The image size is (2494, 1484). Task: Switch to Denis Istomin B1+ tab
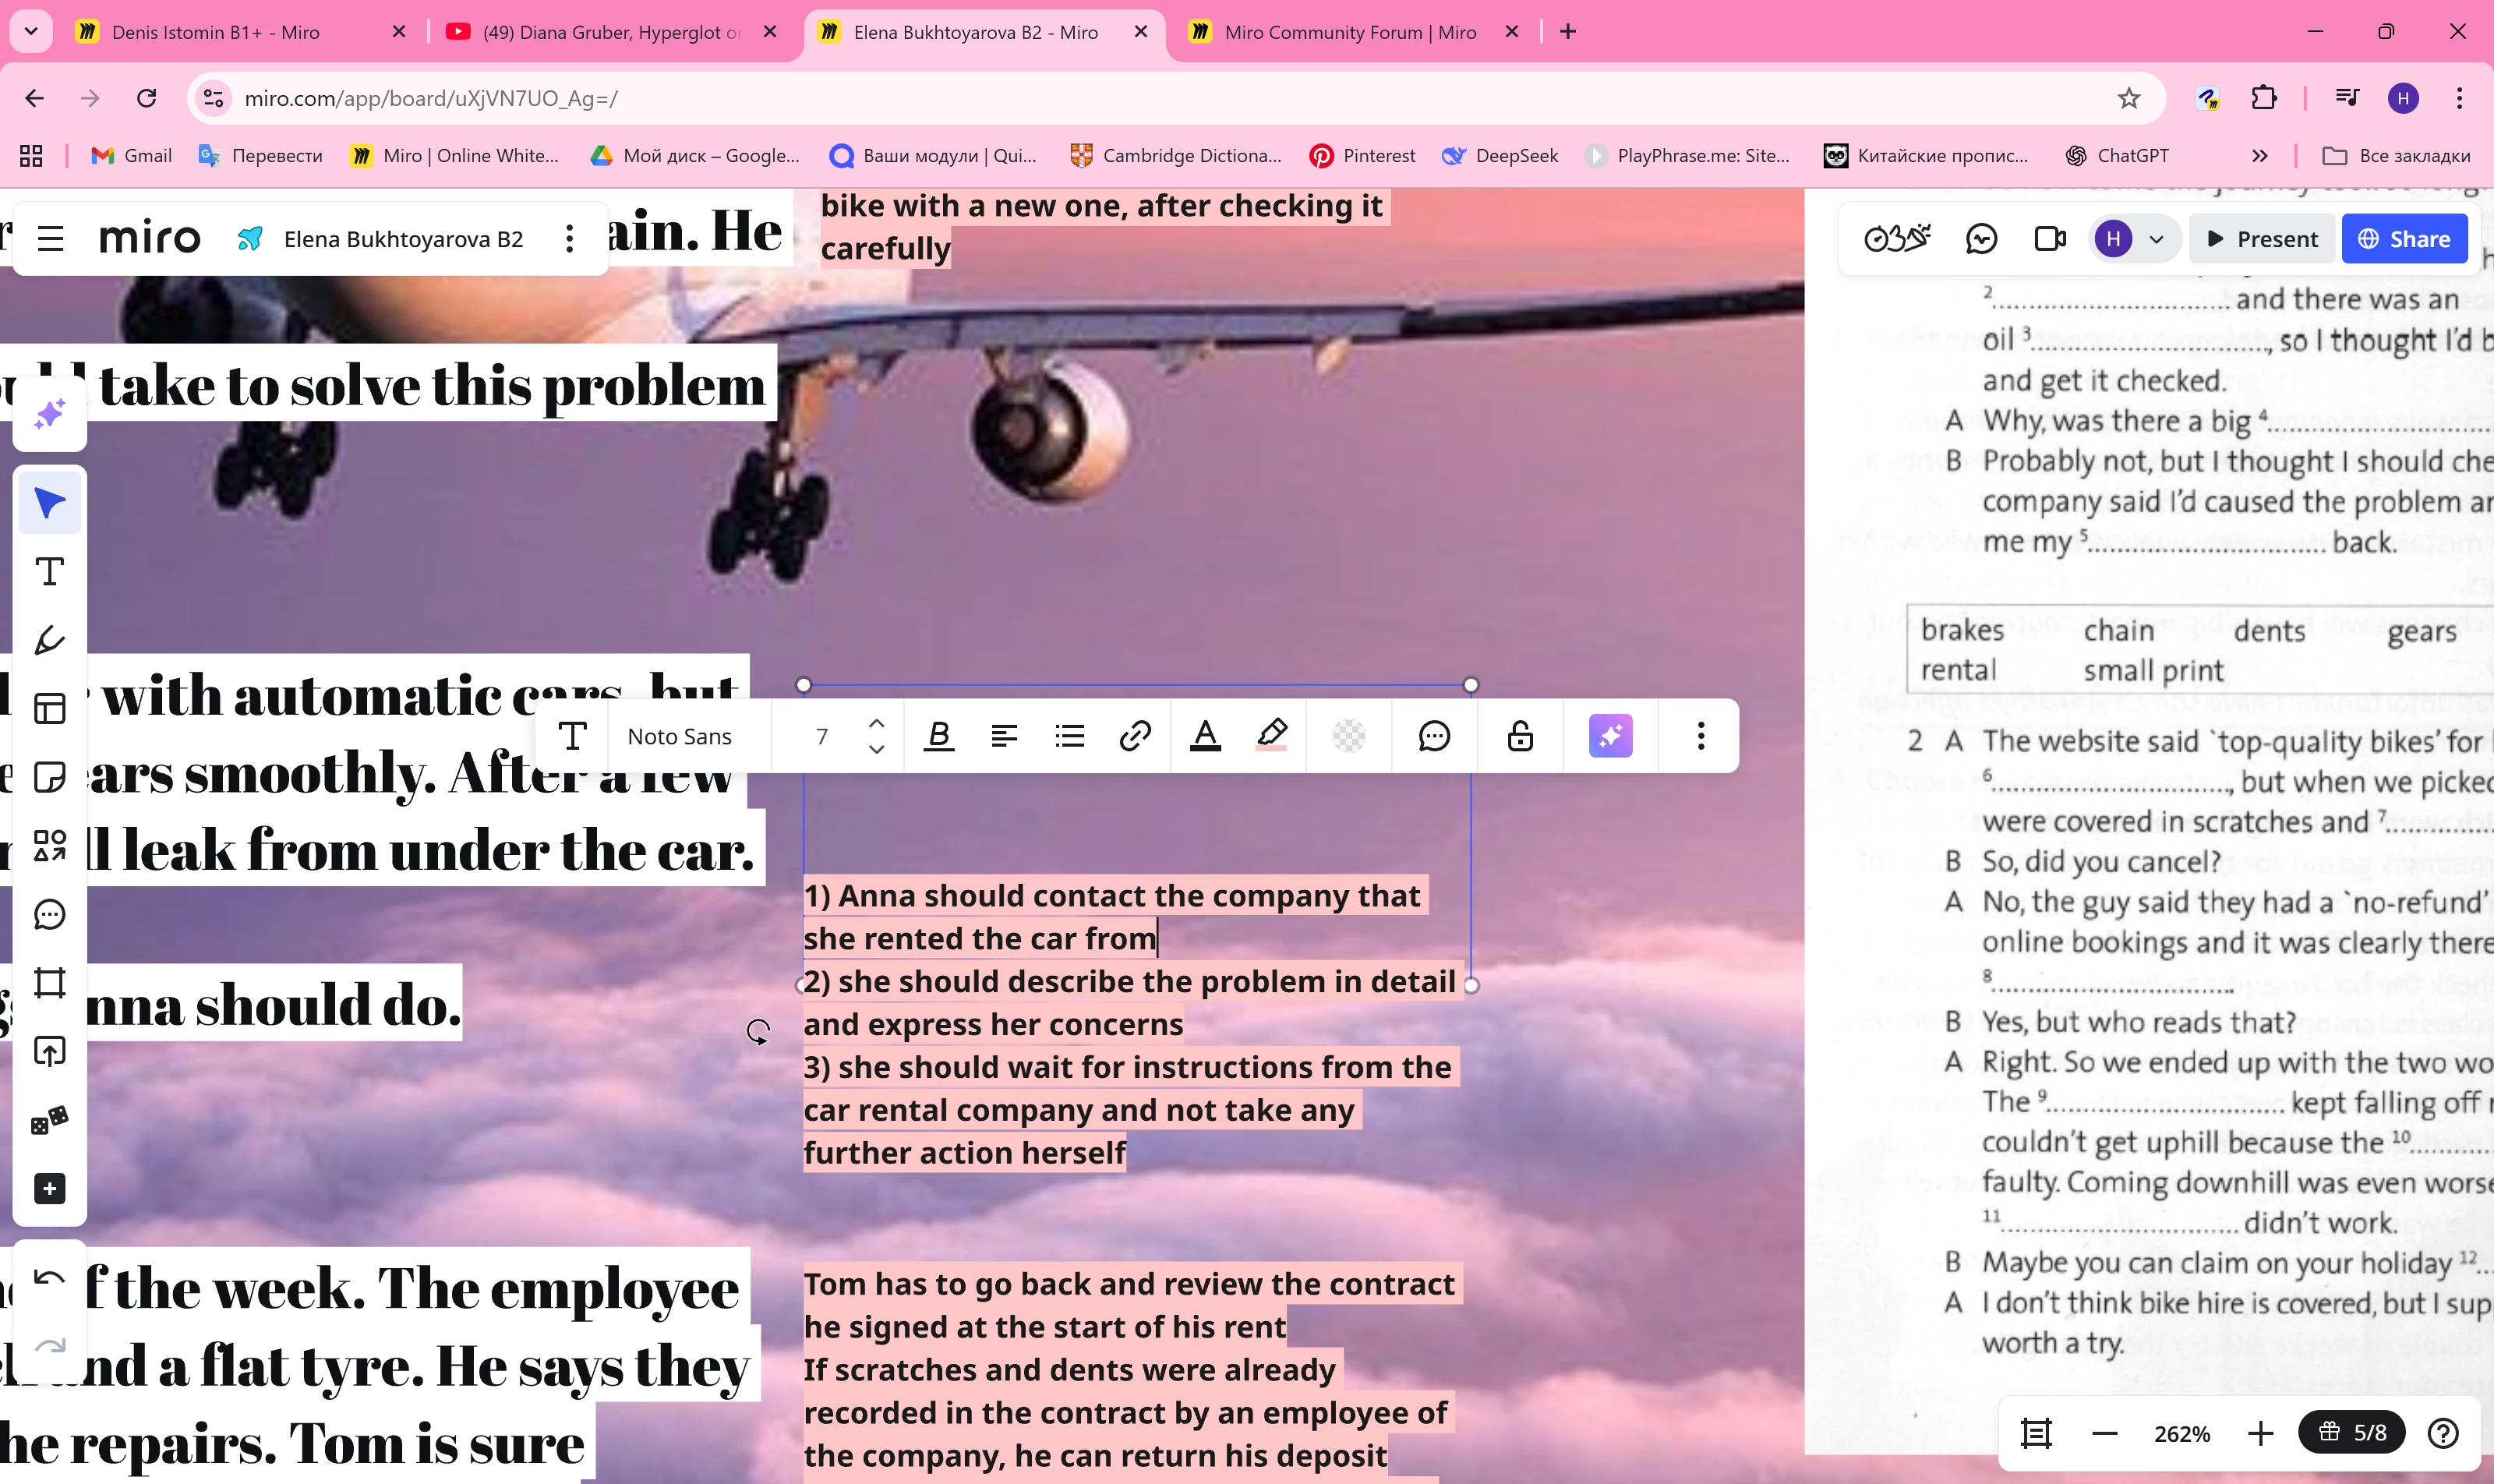[216, 32]
